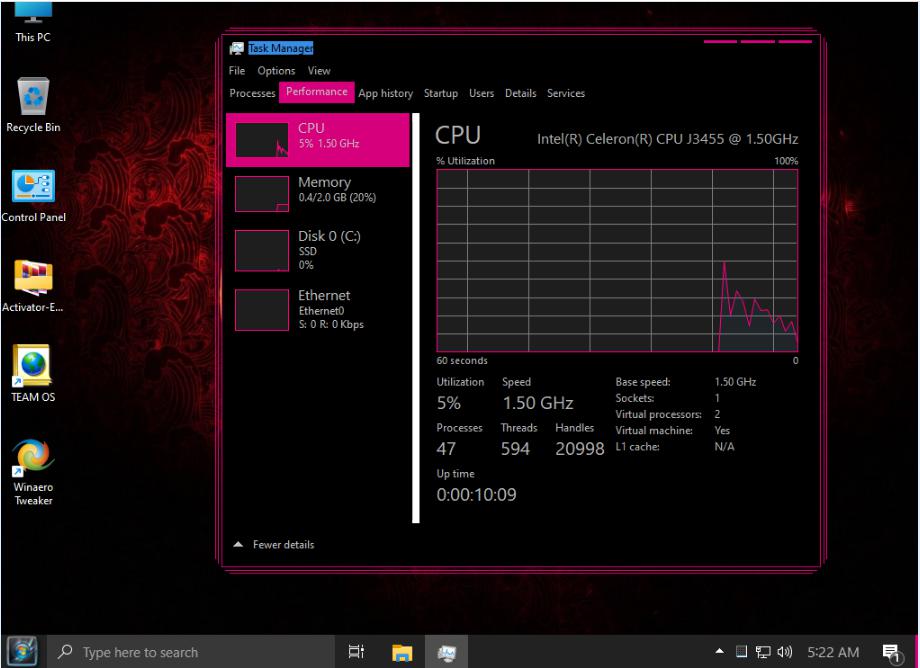Switch to the Processes tab
The width and height of the screenshot is (920, 668).
[251, 93]
